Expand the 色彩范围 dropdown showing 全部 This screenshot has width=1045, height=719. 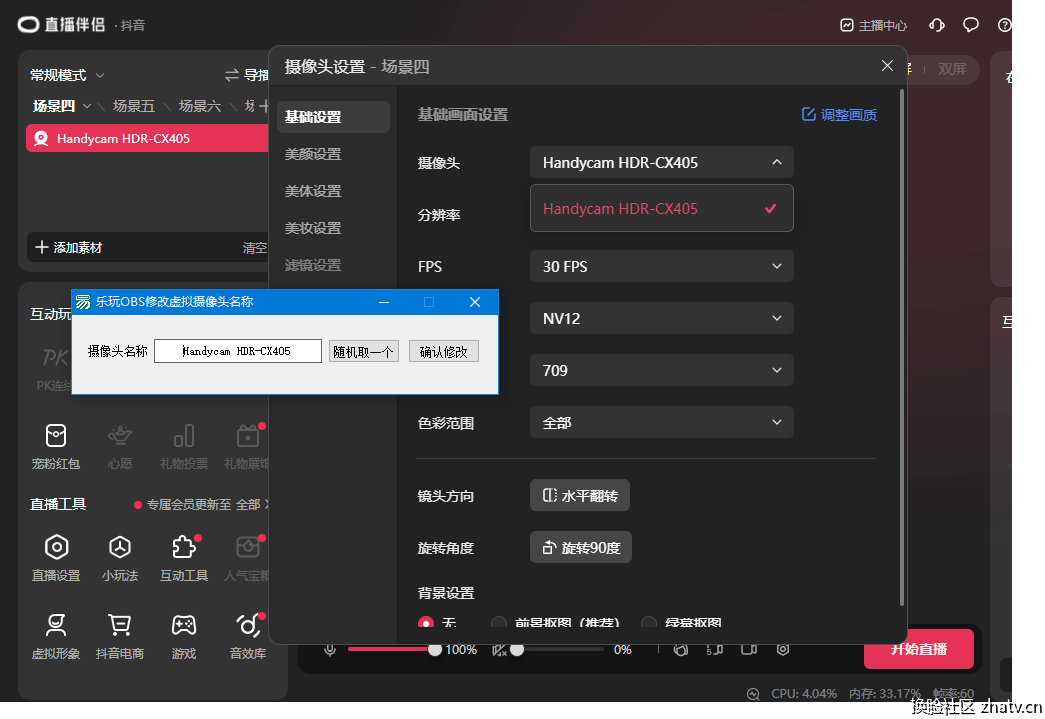(661, 422)
